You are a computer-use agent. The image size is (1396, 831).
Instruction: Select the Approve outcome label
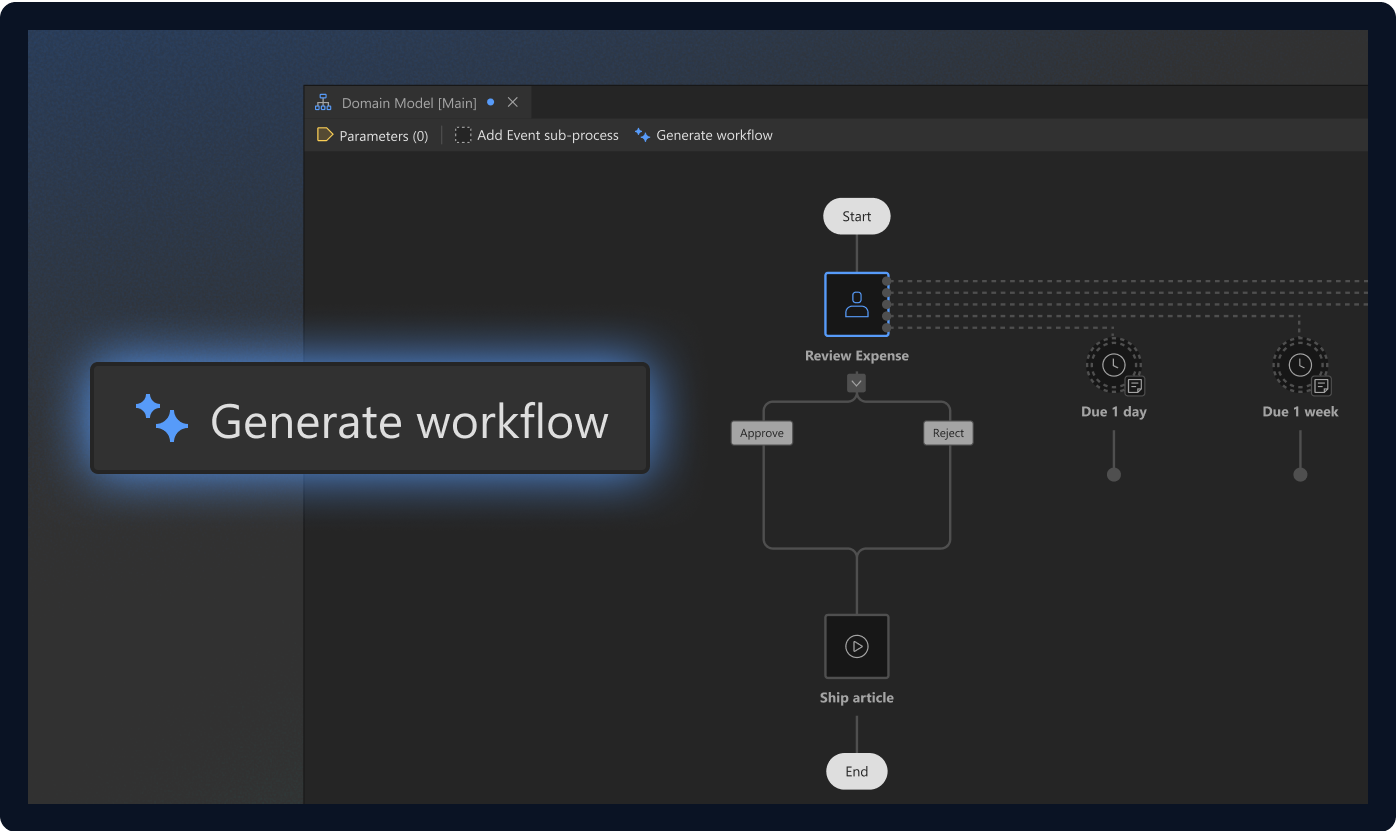[x=762, y=433]
